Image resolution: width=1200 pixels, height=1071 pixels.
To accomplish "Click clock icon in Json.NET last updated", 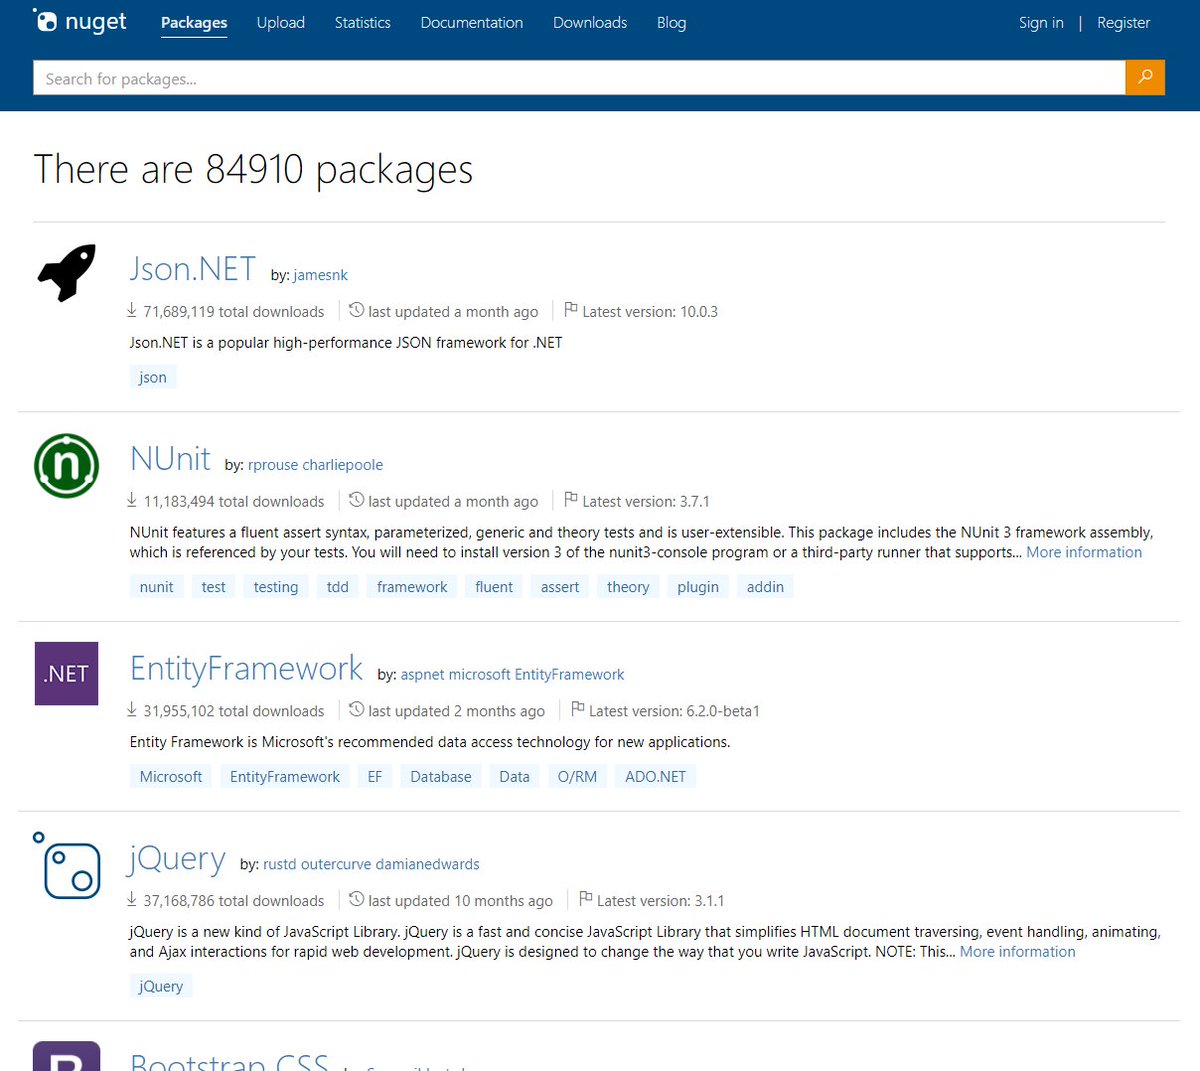I will (356, 310).
